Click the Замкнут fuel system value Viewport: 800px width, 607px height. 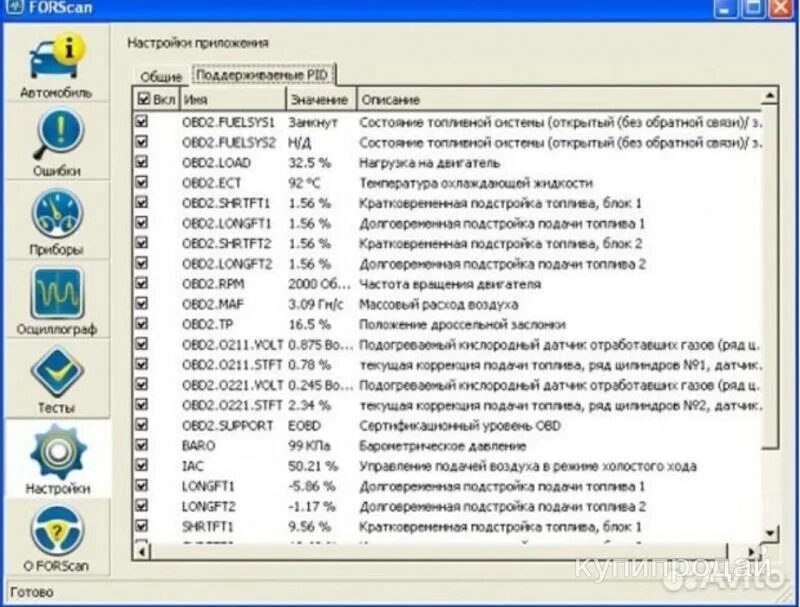pos(313,123)
